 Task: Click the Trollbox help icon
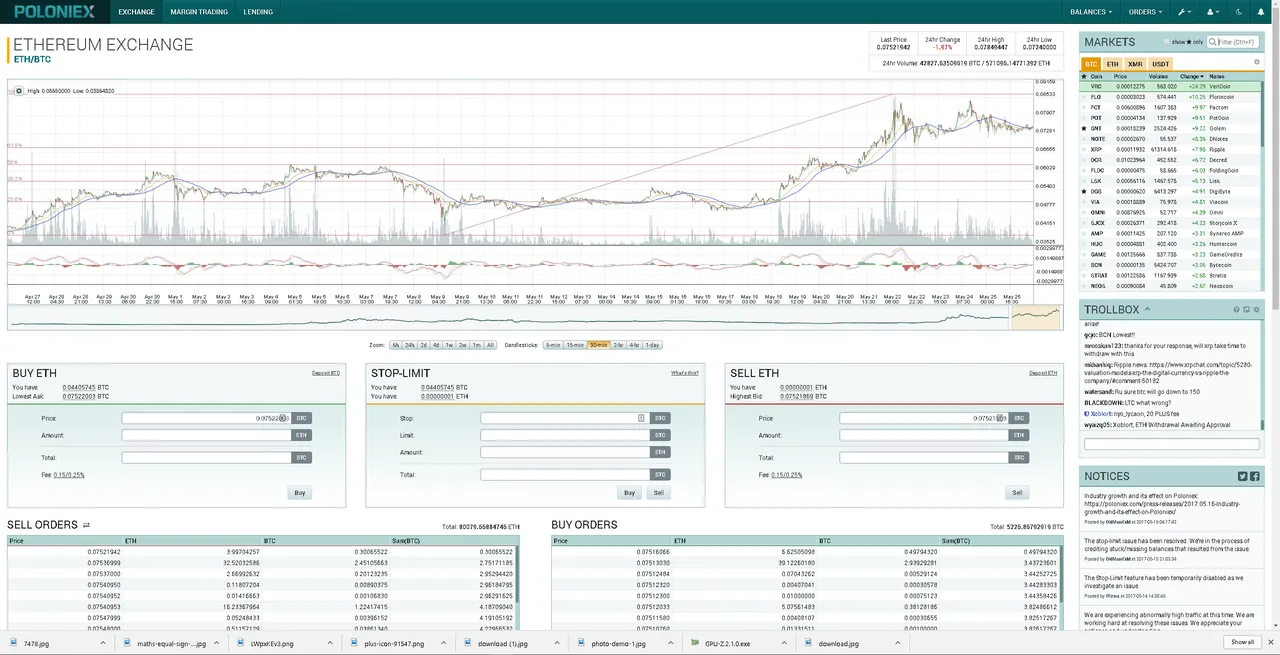[x=1236, y=310]
